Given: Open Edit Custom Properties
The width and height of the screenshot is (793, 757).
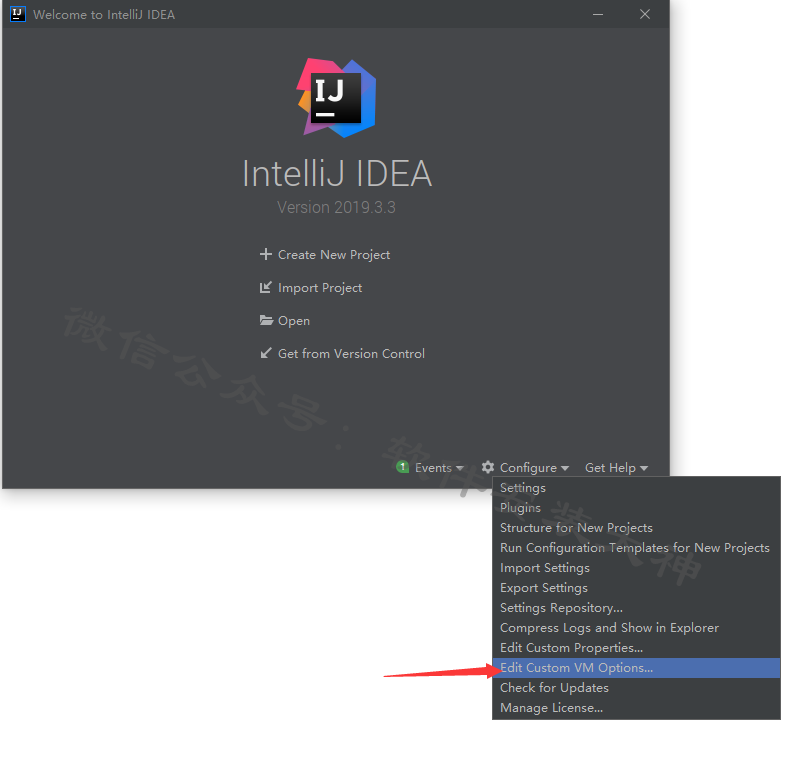Looking at the screenshot, I should tap(636, 647).
